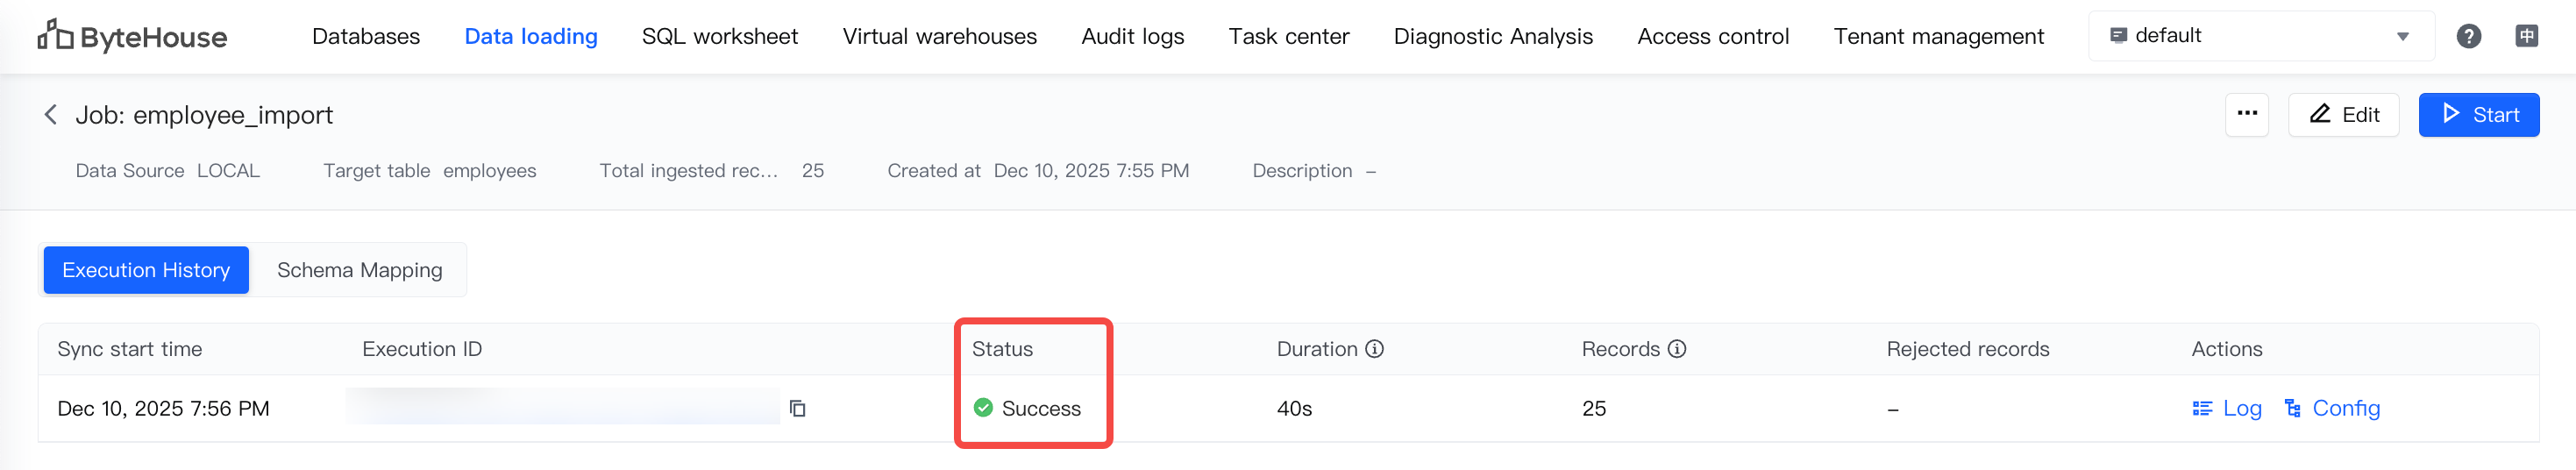Screen dimensions: 2576x470
Task: Copy the Execution ID
Action: [x=797, y=408]
